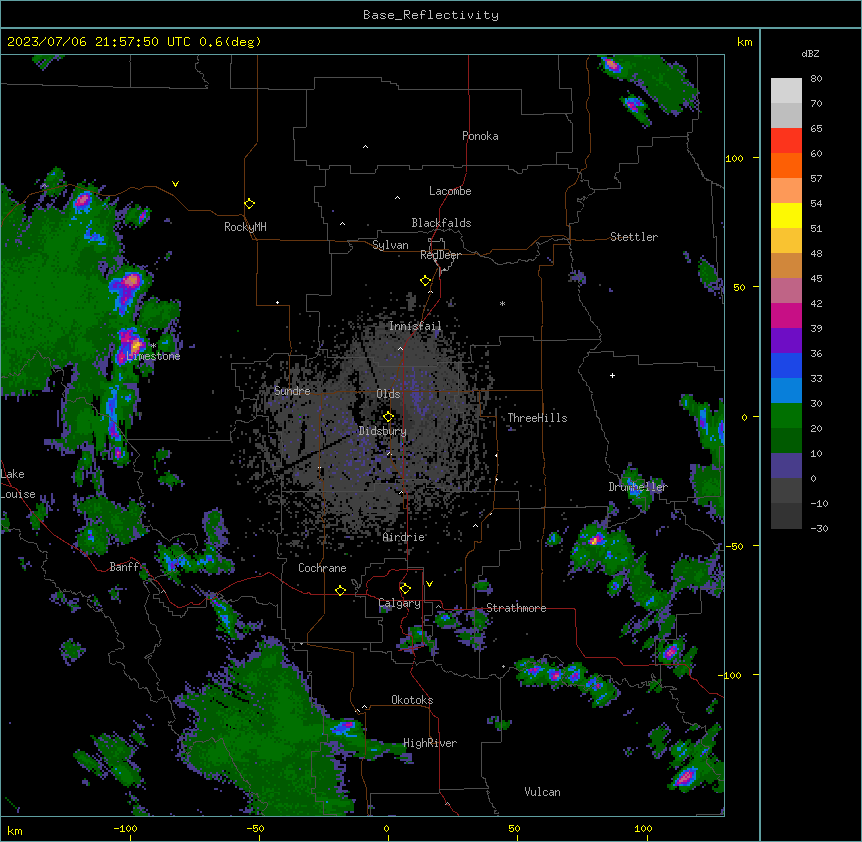Click the Limestone label
Screen dimensions: 862x842
tap(153, 356)
